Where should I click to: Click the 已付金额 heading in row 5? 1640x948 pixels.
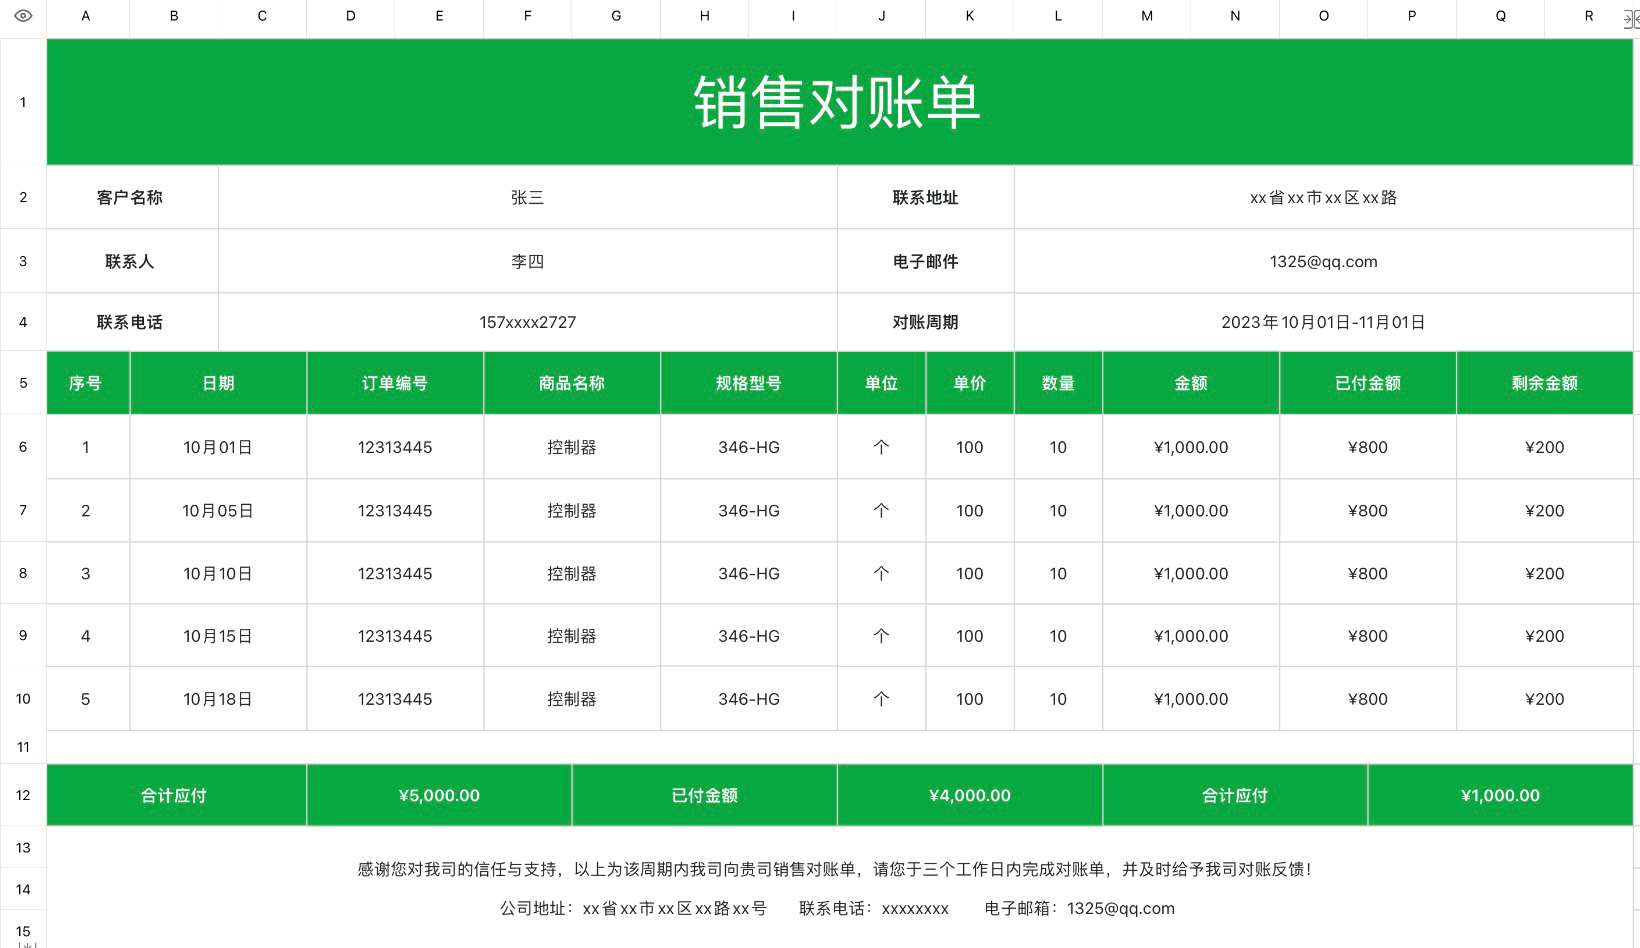tap(1368, 383)
